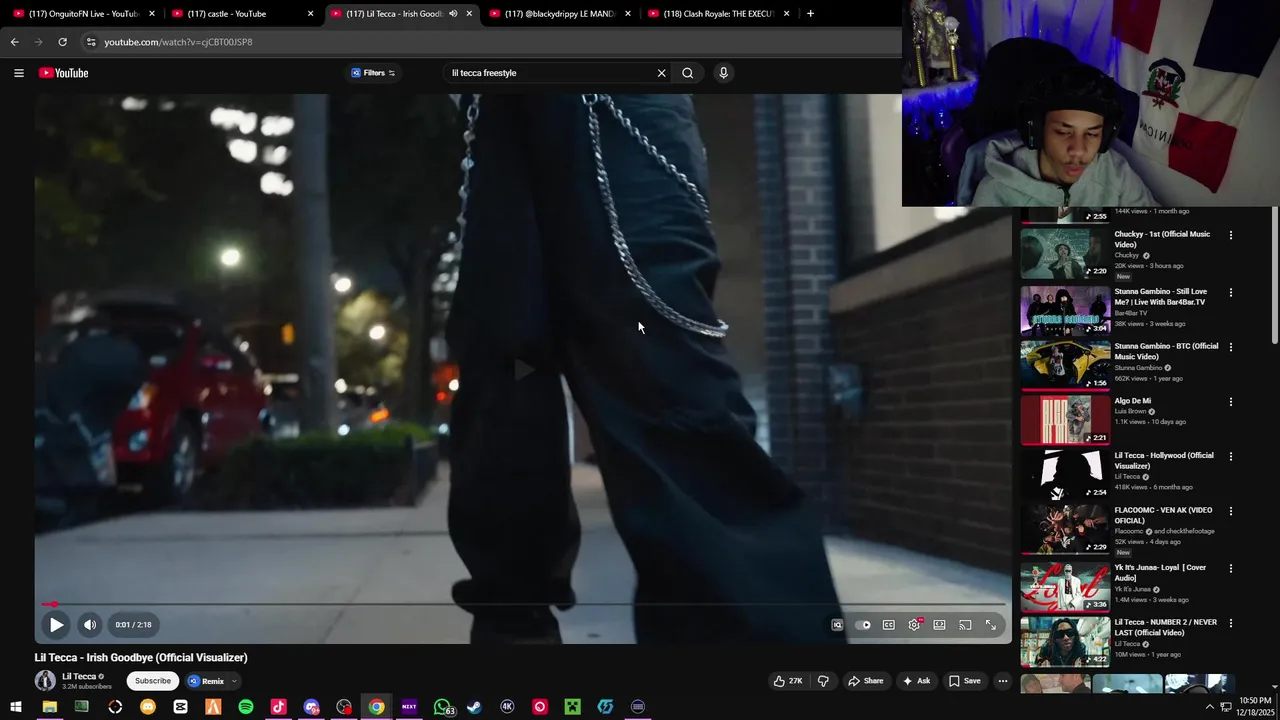Viewport: 1280px width, 720px height.
Task: Run search with the magnifier button
Action: 687,73
